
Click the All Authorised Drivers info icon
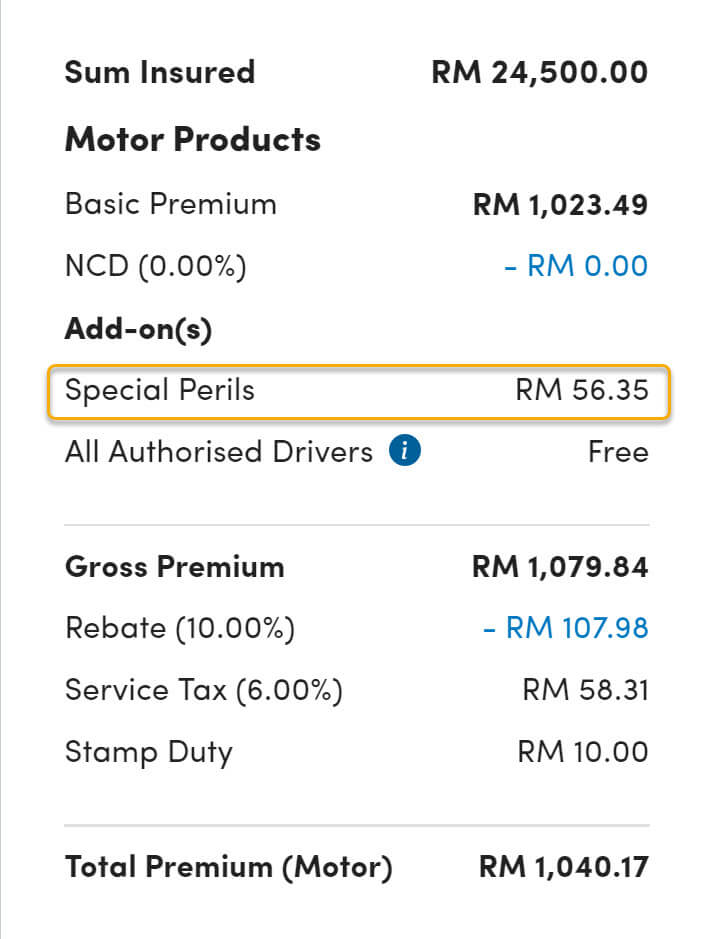coord(405,450)
